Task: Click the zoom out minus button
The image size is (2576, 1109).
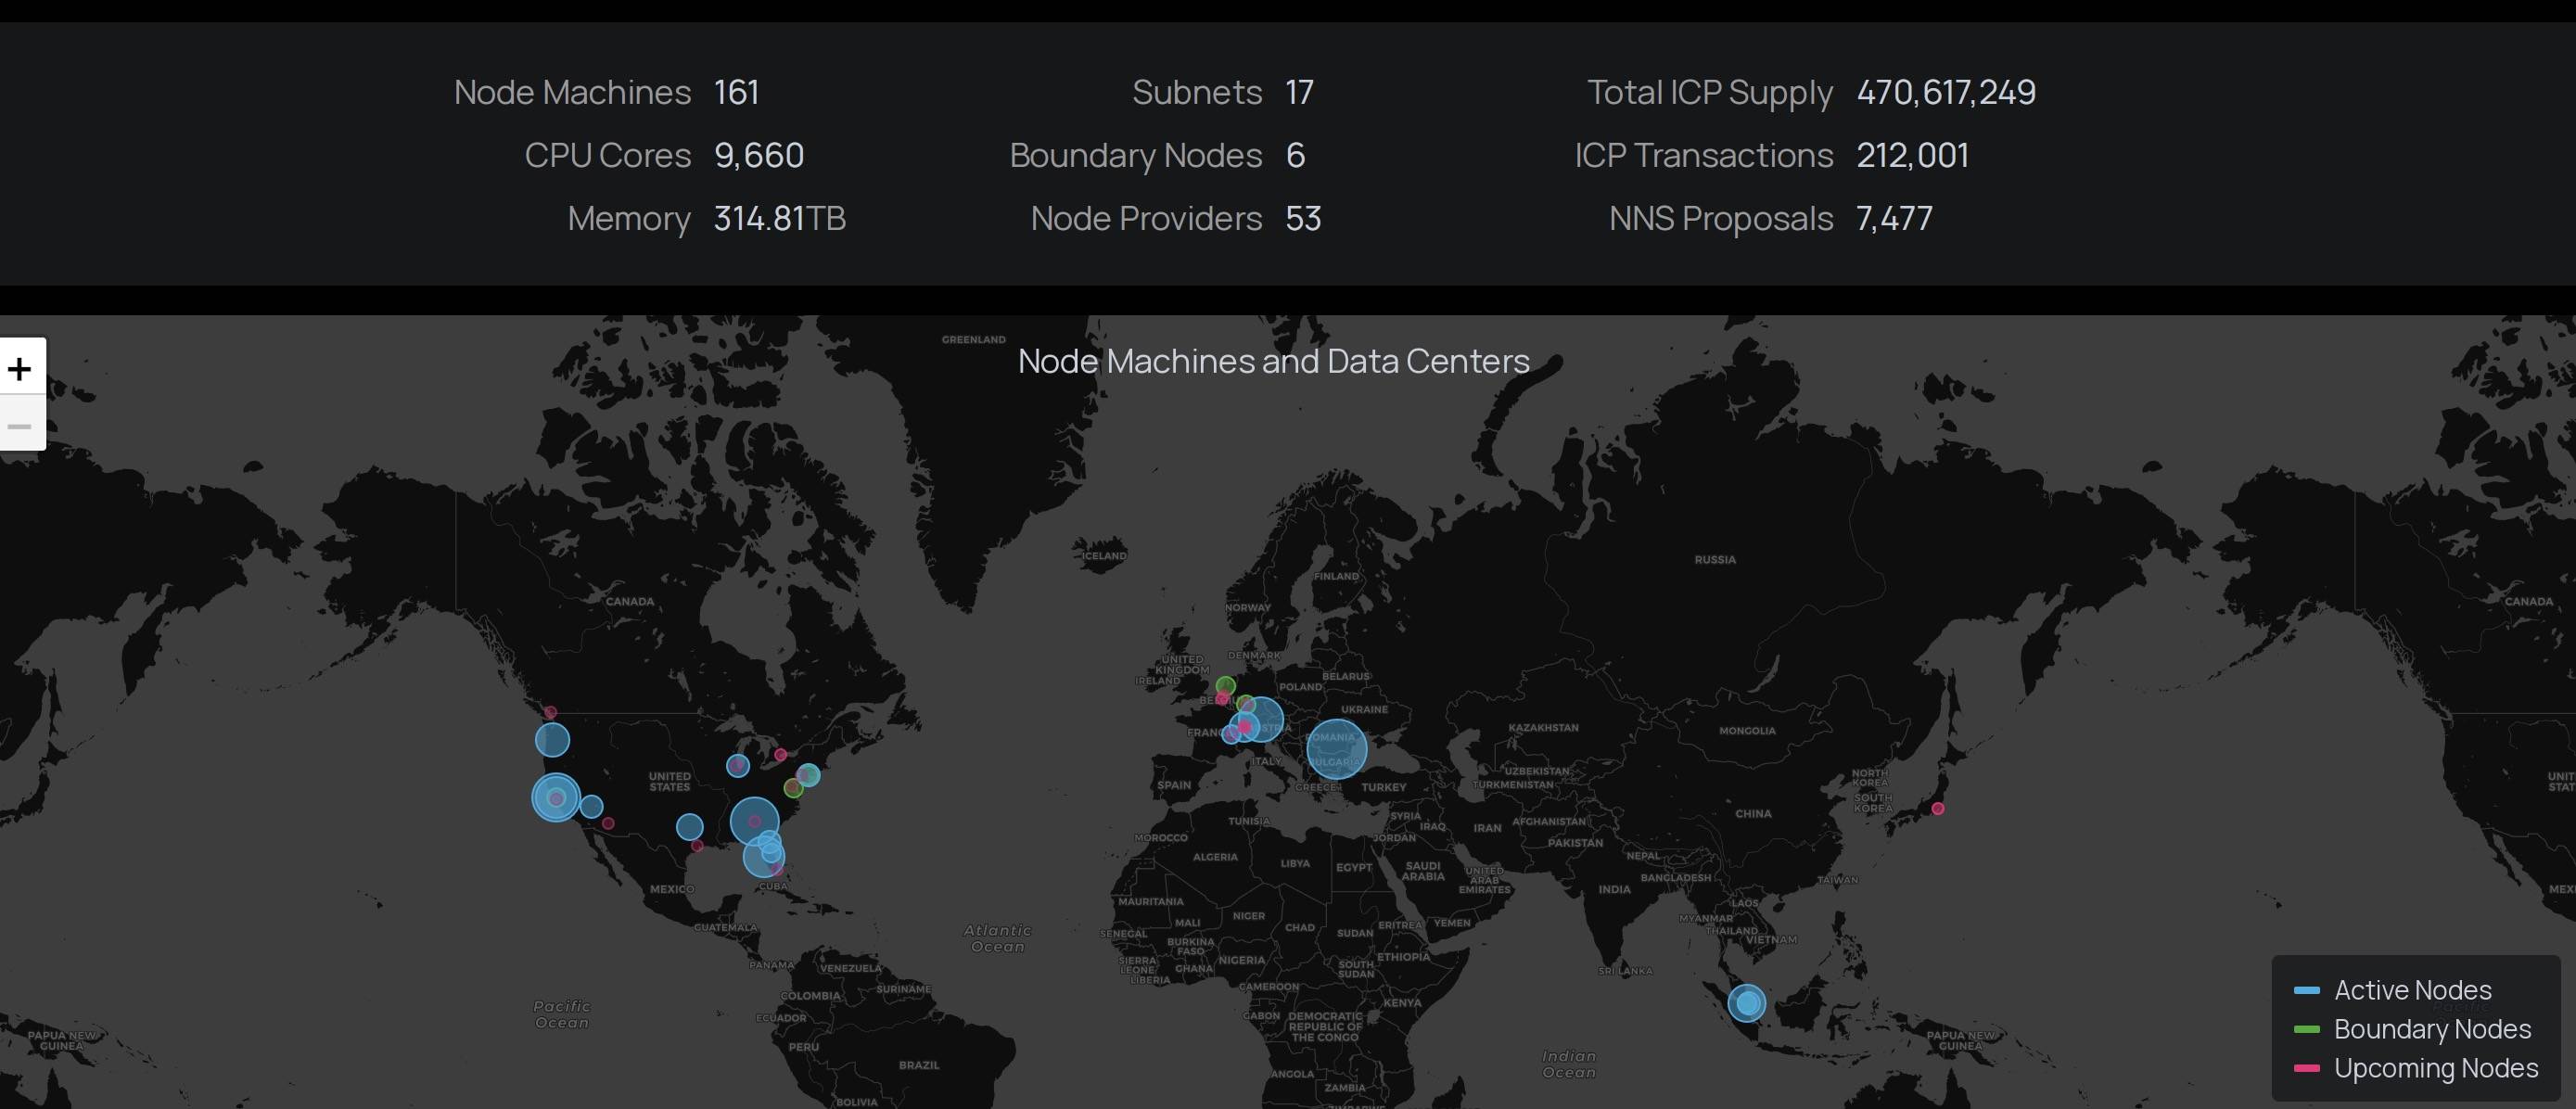Action: pos(20,426)
